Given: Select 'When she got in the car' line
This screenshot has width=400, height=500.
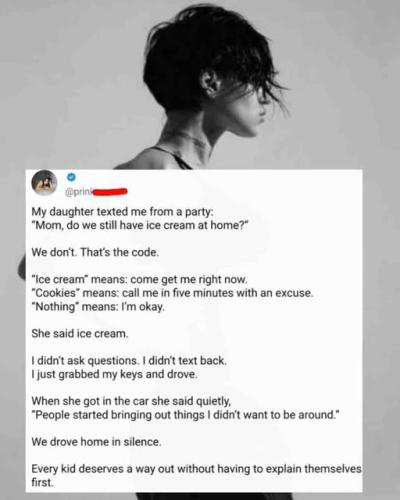Looking at the screenshot, I should [131, 401].
